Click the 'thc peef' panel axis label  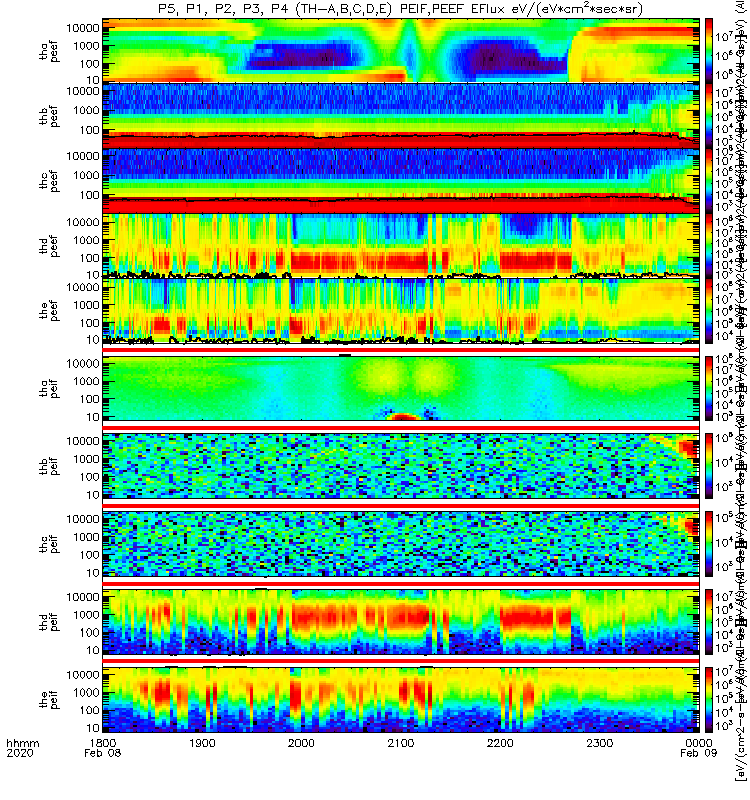(x=49, y=181)
